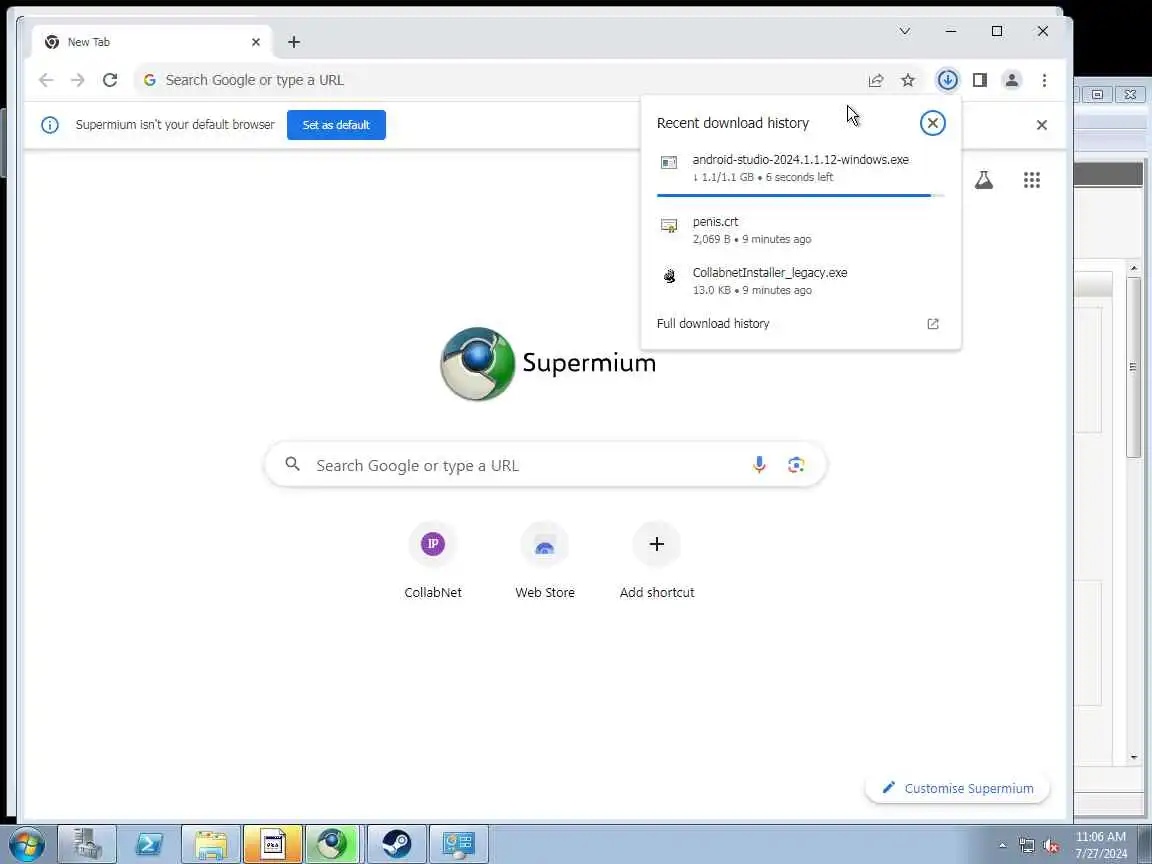Click the Windows Start orb
Viewport: 1152px width, 864px height.
tap(26, 844)
